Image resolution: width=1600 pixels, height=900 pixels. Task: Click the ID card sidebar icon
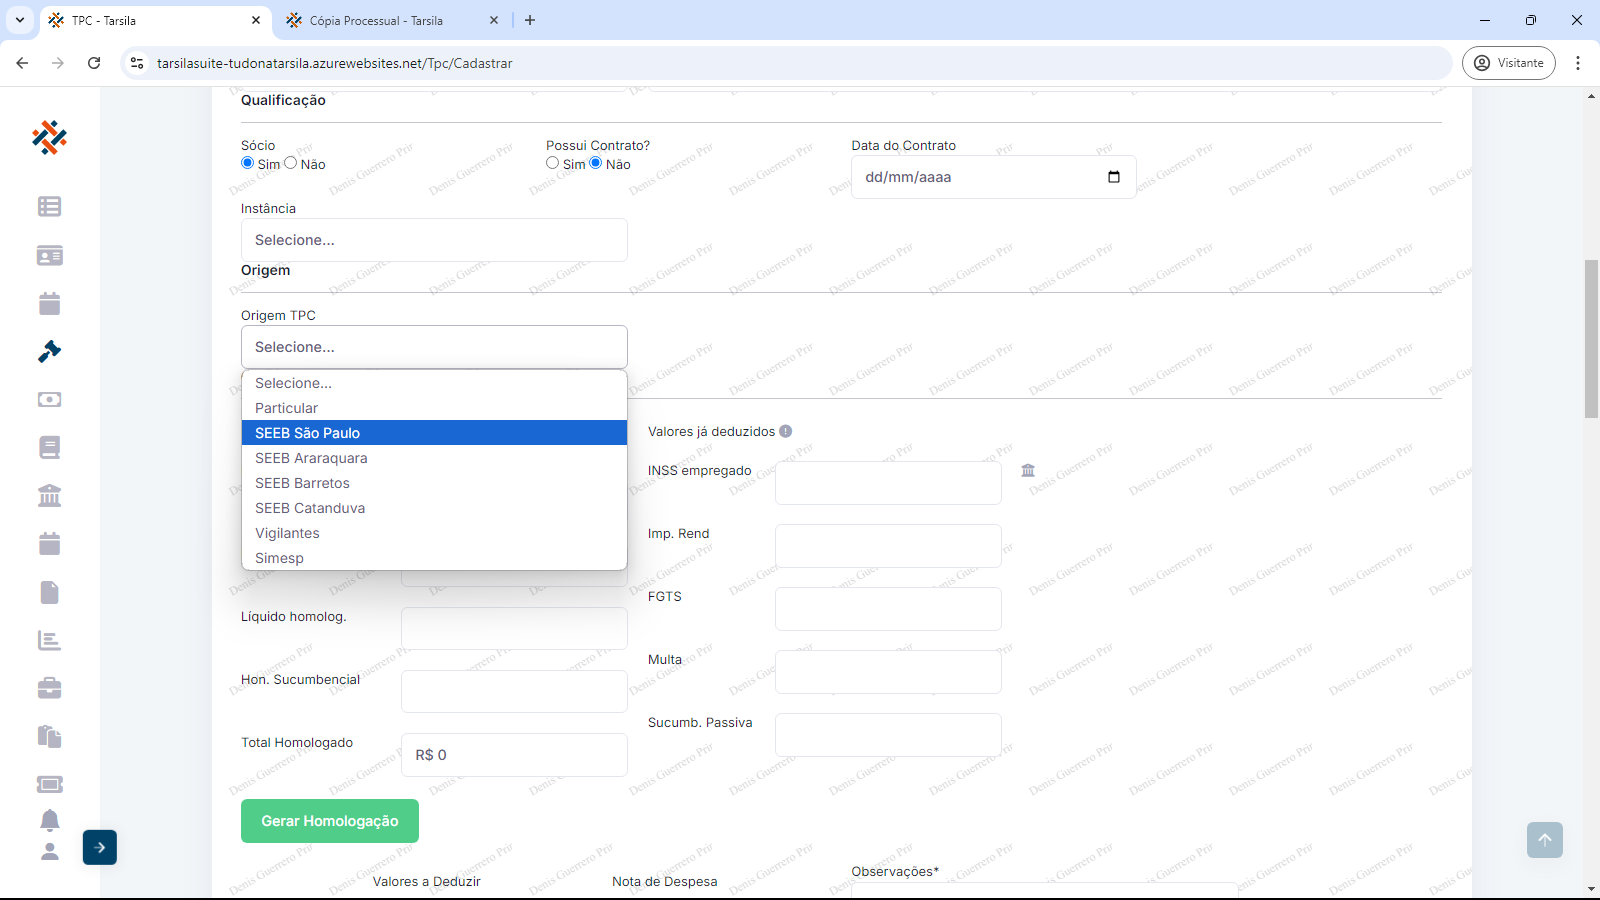[49, 255]
